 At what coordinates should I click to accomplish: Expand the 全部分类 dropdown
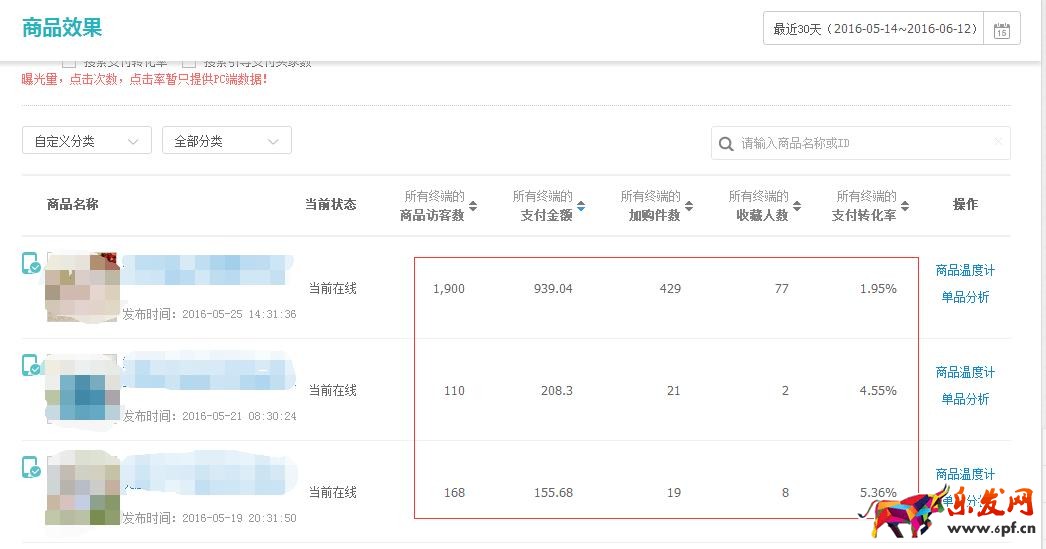[227, 141]
